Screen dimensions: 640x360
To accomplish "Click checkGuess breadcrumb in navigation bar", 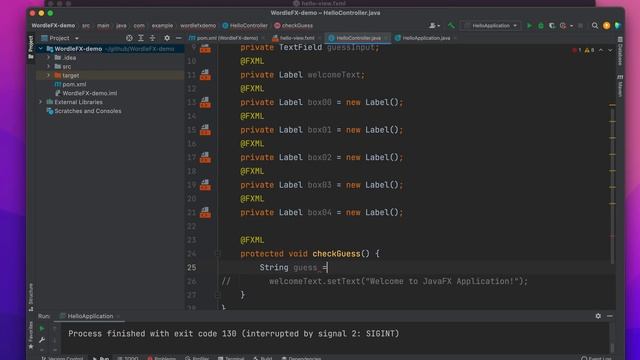I will (x=293, y=25).
